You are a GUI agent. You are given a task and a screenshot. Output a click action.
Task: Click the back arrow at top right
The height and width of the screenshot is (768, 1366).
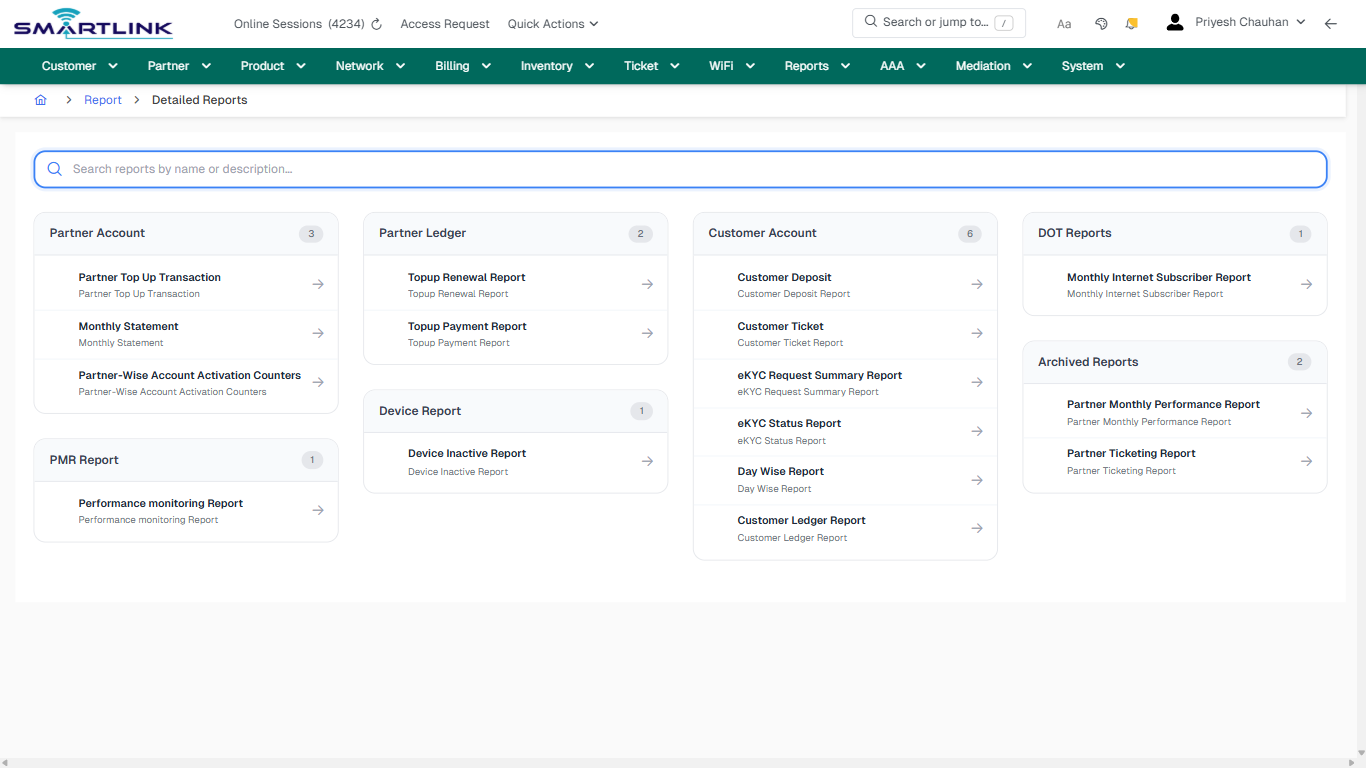coord(1331,23)
